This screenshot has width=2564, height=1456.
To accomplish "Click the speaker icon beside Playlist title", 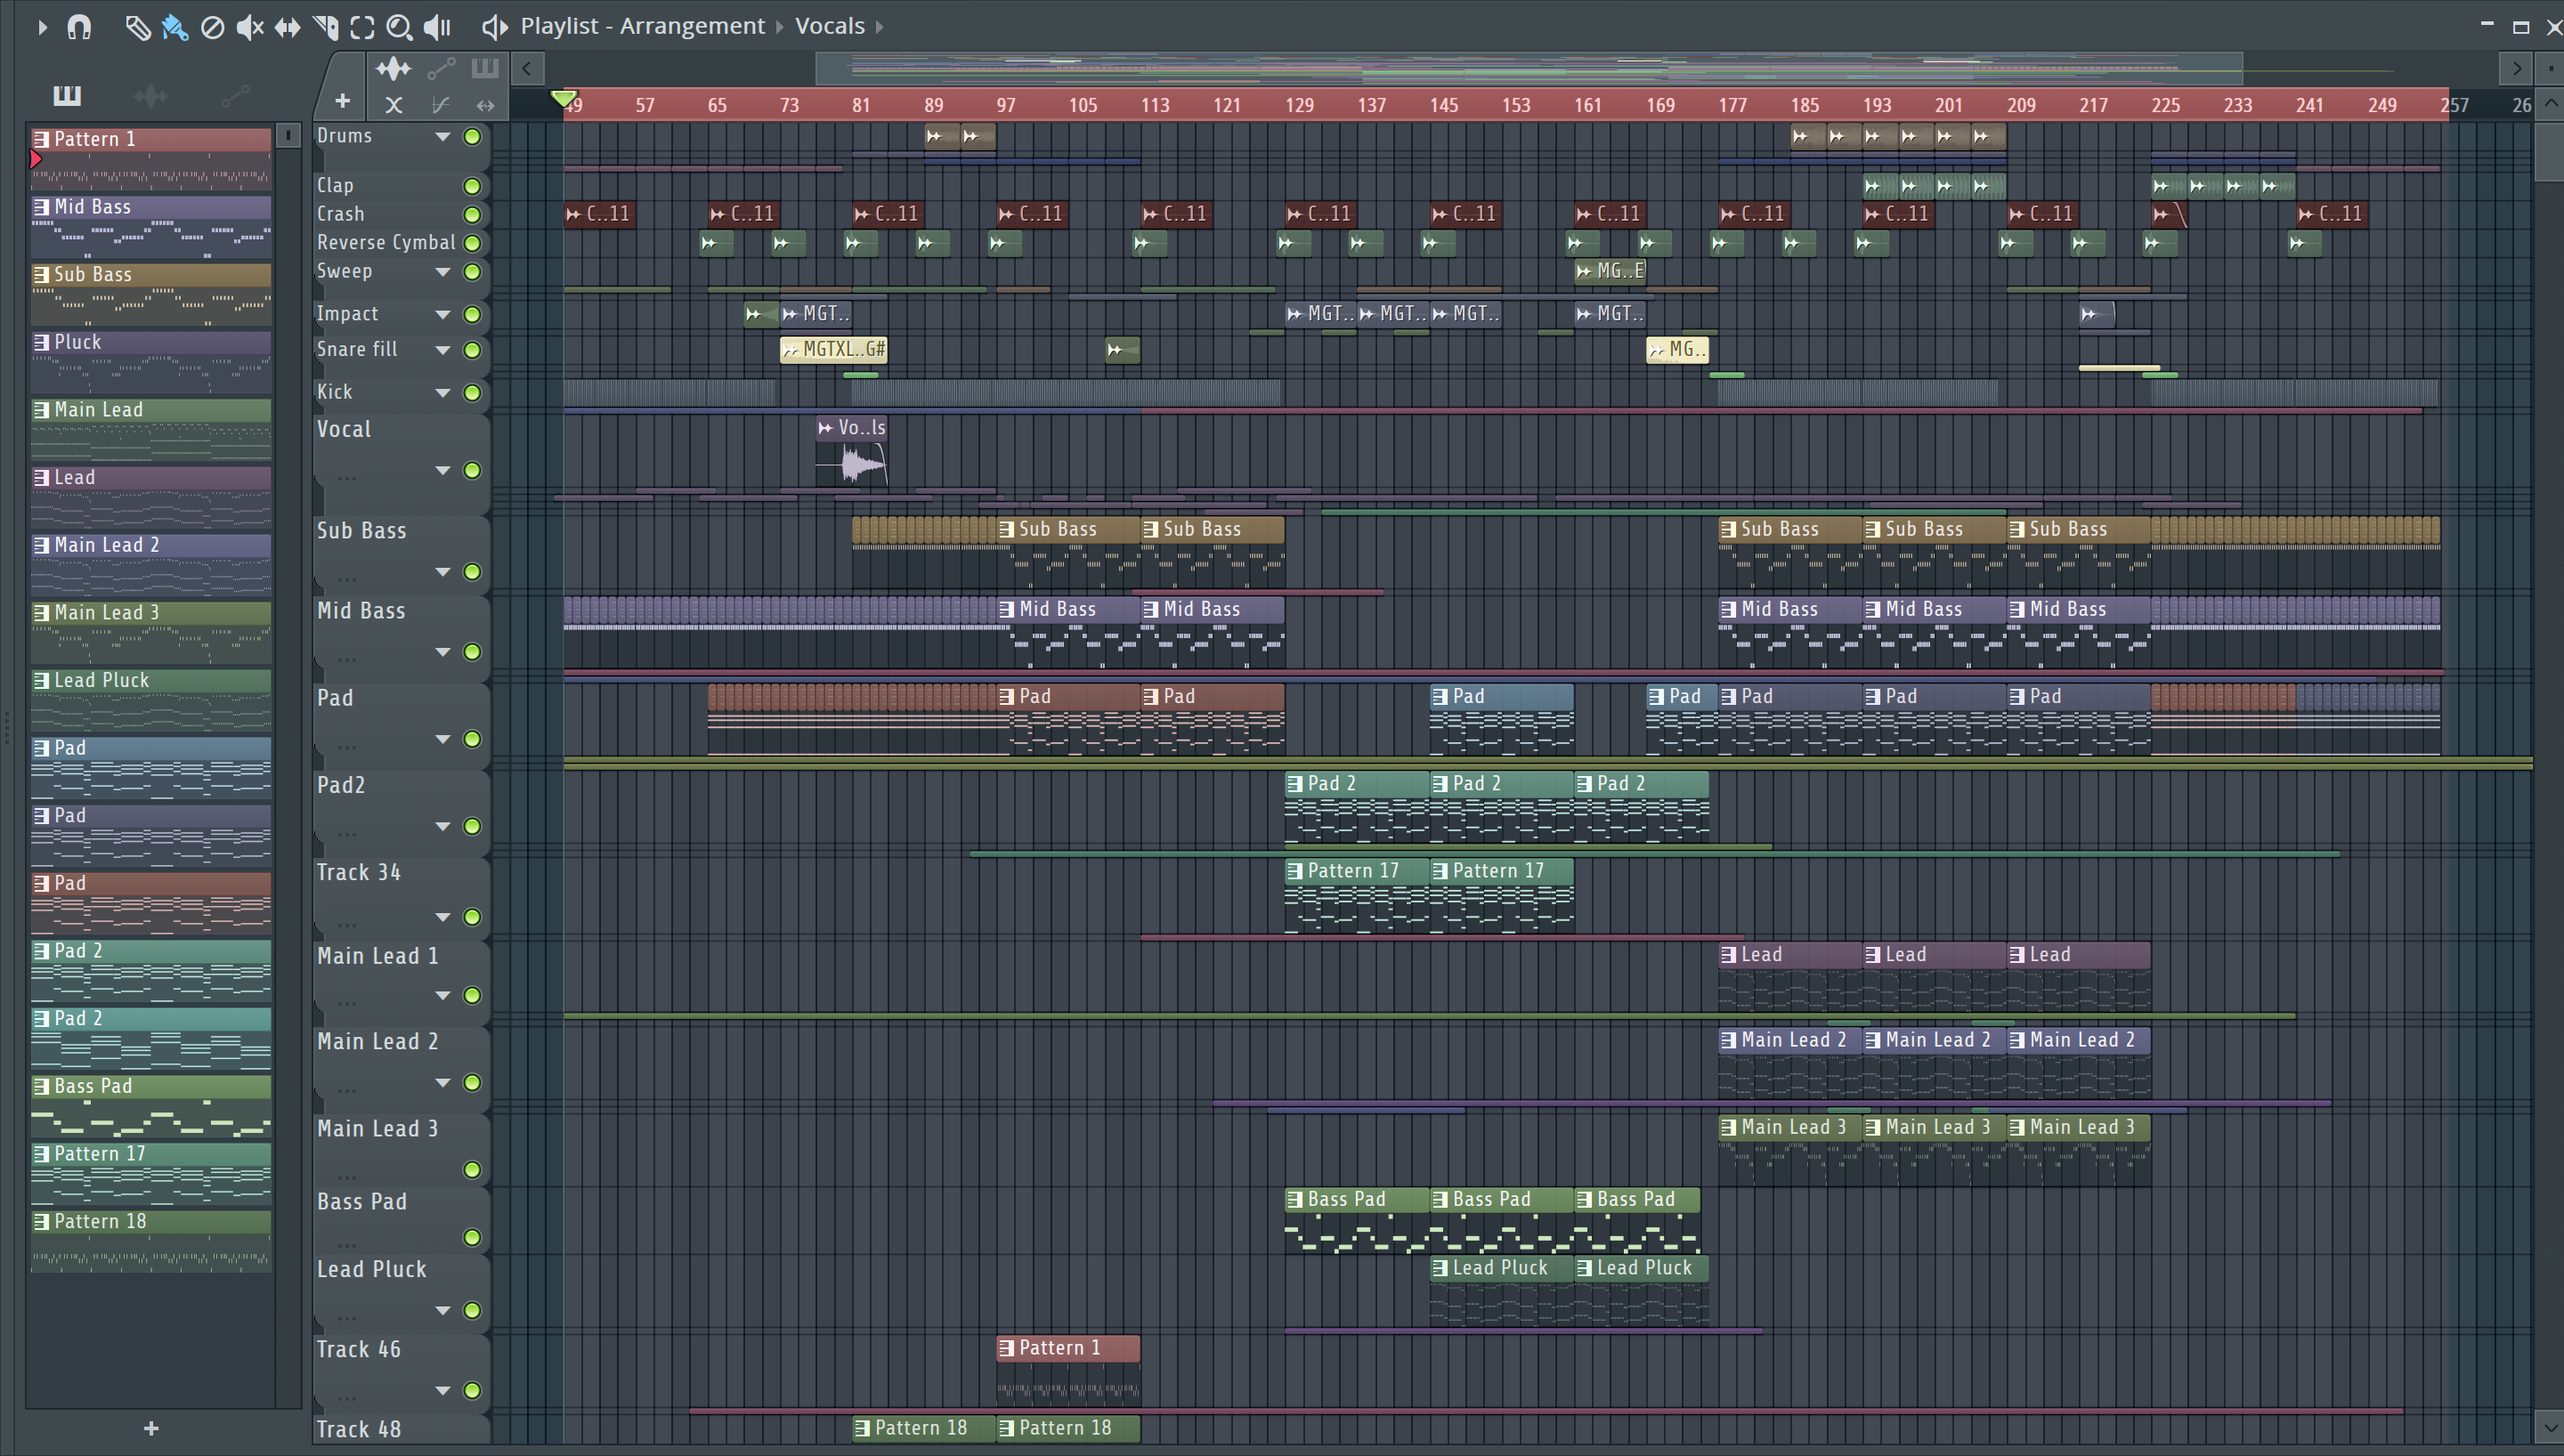I will 495,27.
